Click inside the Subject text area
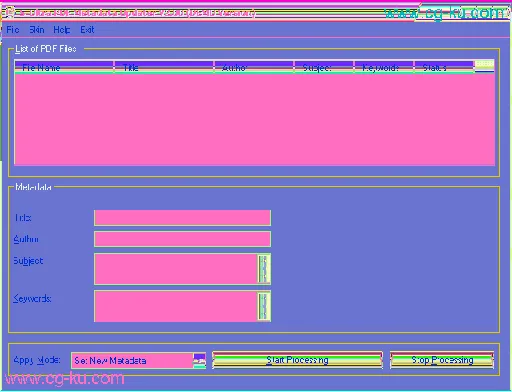 (176, 269)
